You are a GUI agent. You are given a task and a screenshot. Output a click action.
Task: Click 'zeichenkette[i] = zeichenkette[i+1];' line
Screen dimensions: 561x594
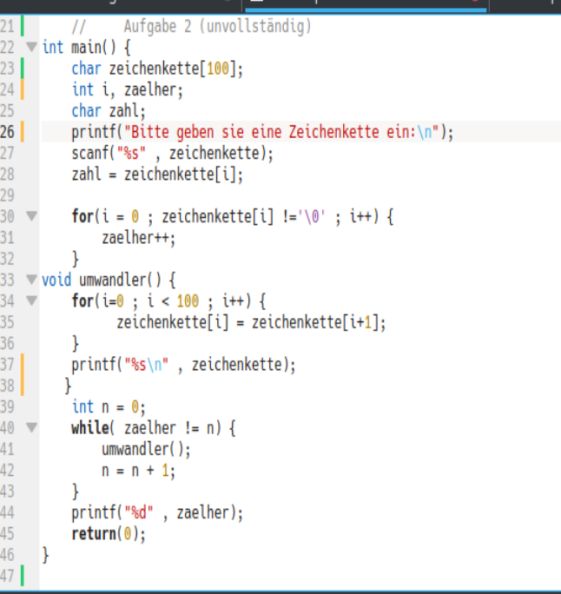[251, 323]
